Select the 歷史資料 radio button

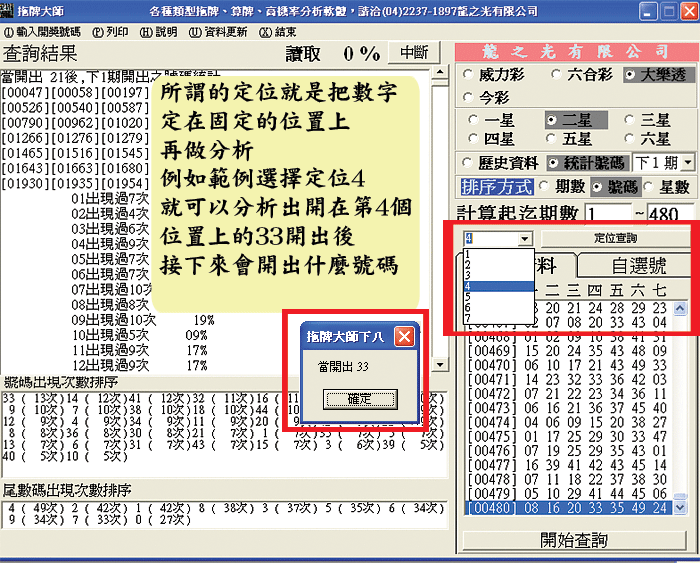500,163
